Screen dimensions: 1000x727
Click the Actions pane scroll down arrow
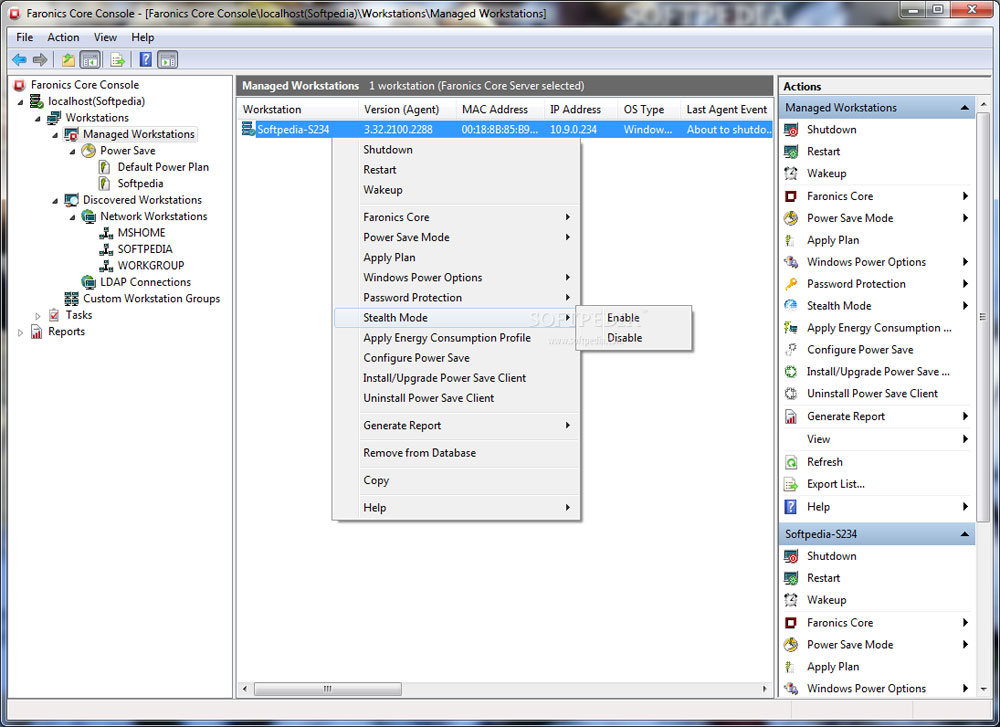[x=983, y=689]
